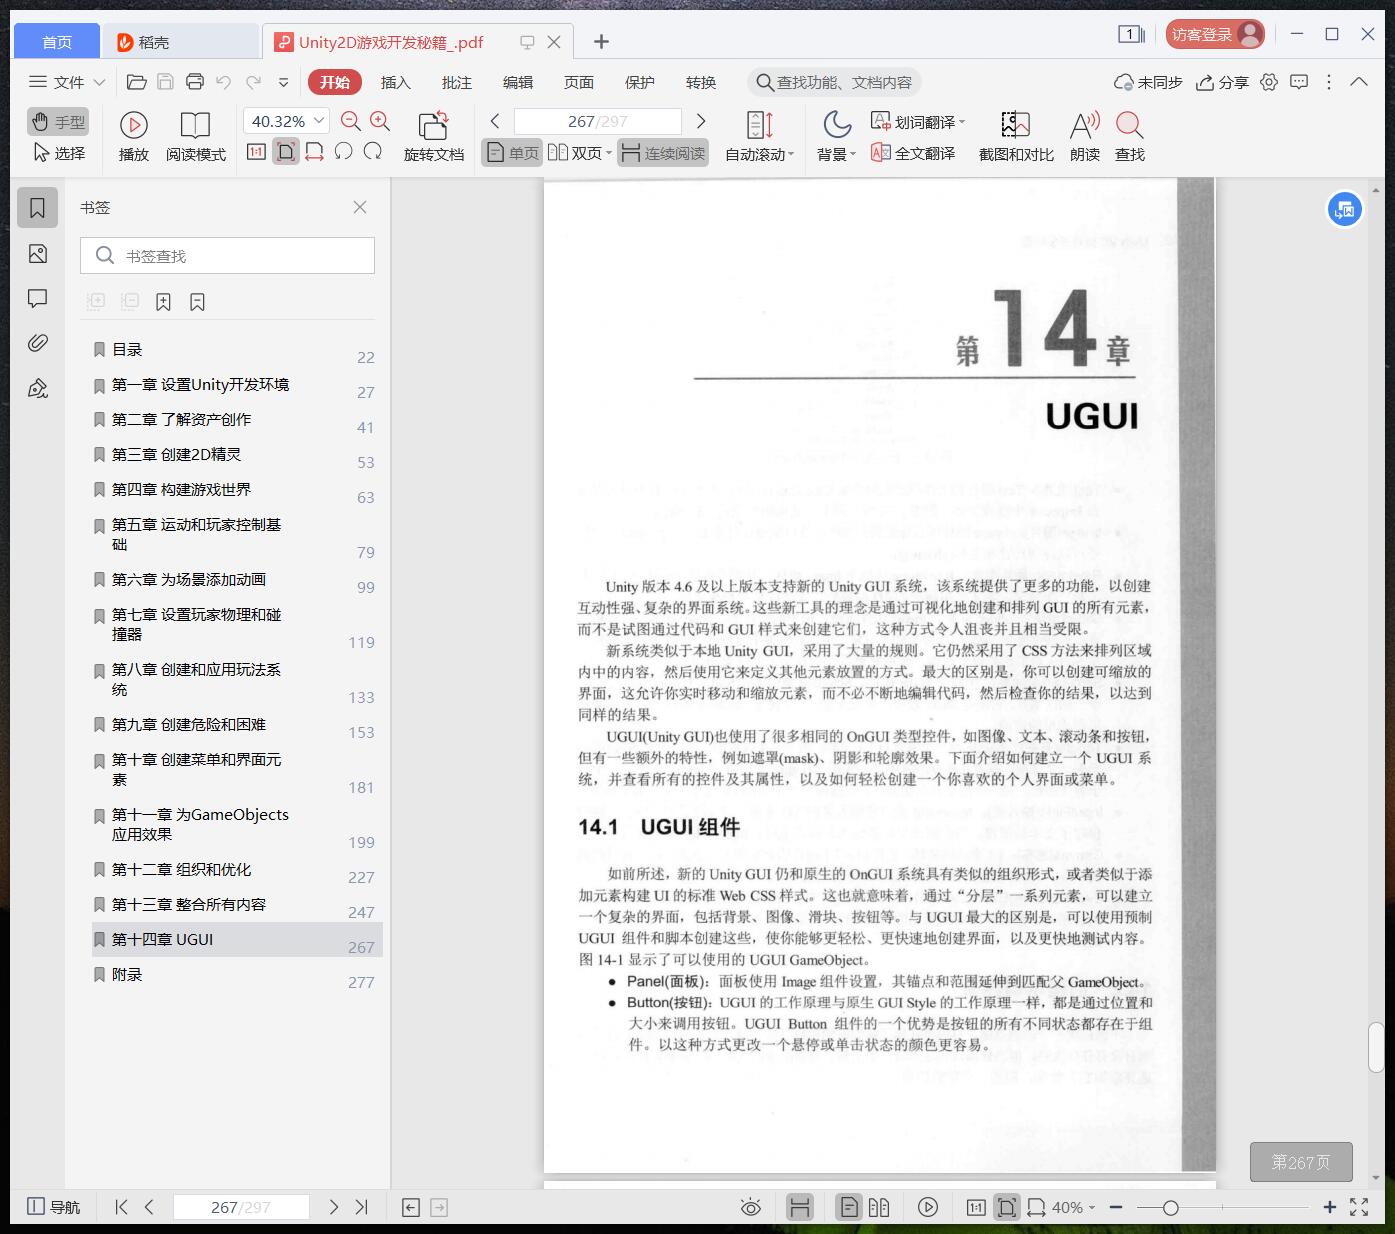
Task: Toggle Single page view
Action: pyautogui.click(x=512, y=153)
